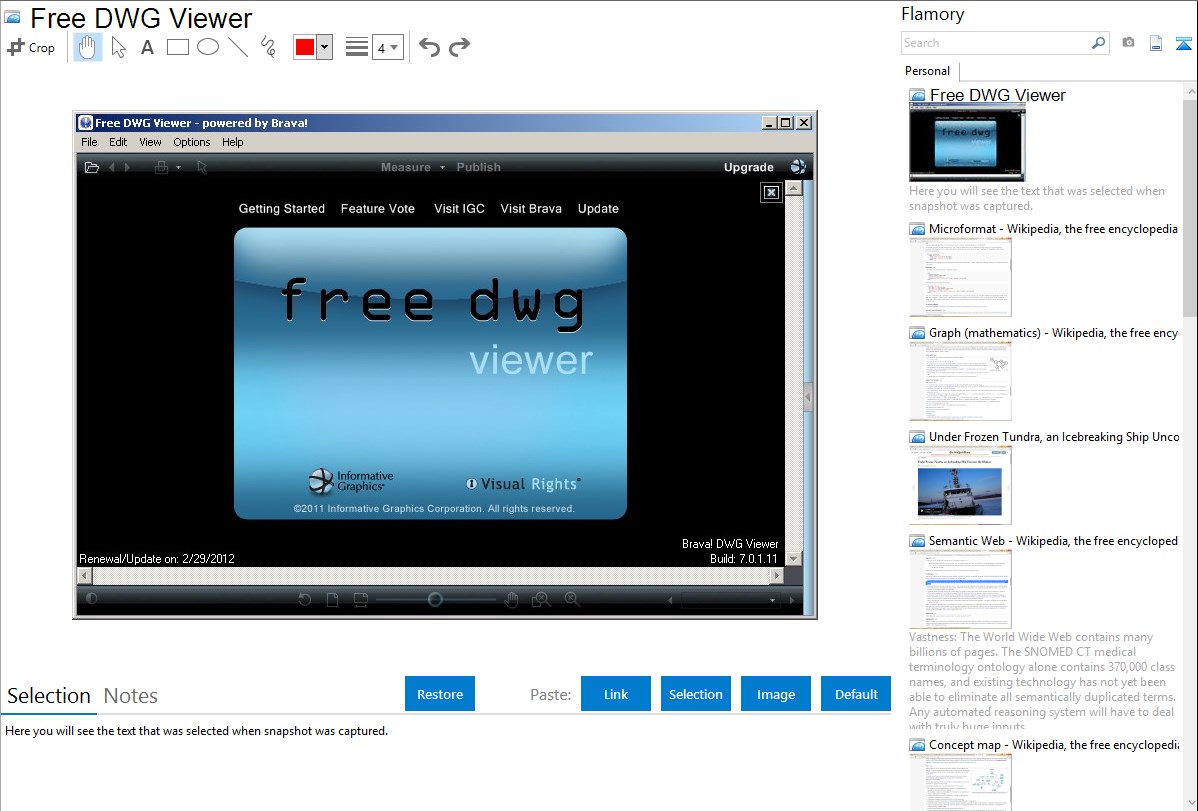Click the camera snapshot icon
The width and height of the screenshot is (1198, 811).
pyautogui.click(x=1128, y=43)
